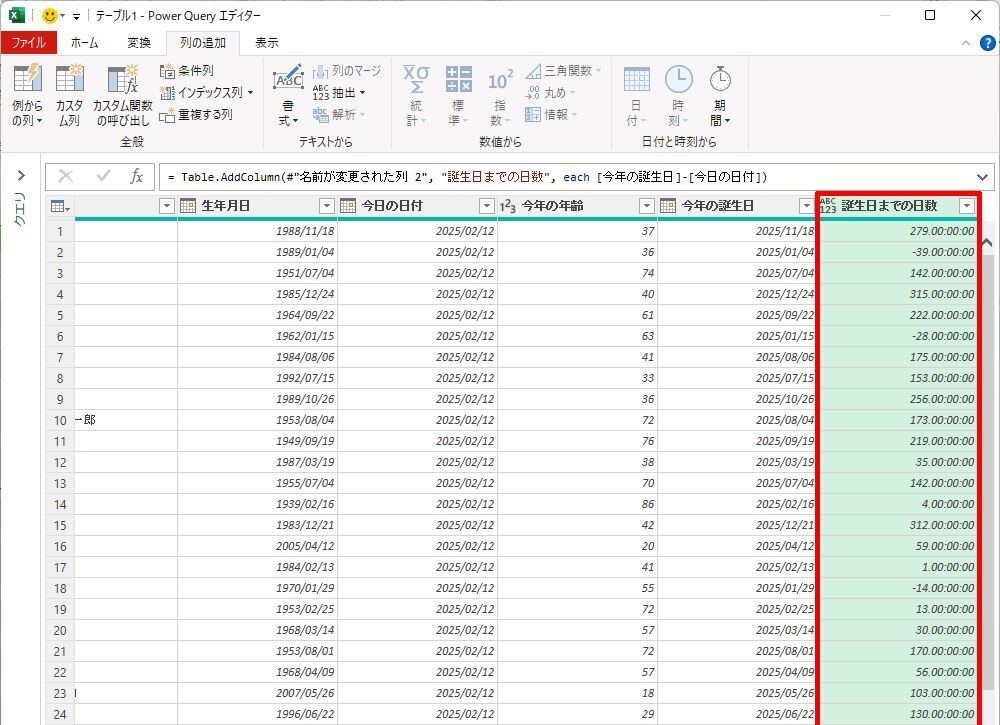Image resolution: width=1000 pixels, height=725 pixels.
Task: Select row number 10
Action: point(60,421)
